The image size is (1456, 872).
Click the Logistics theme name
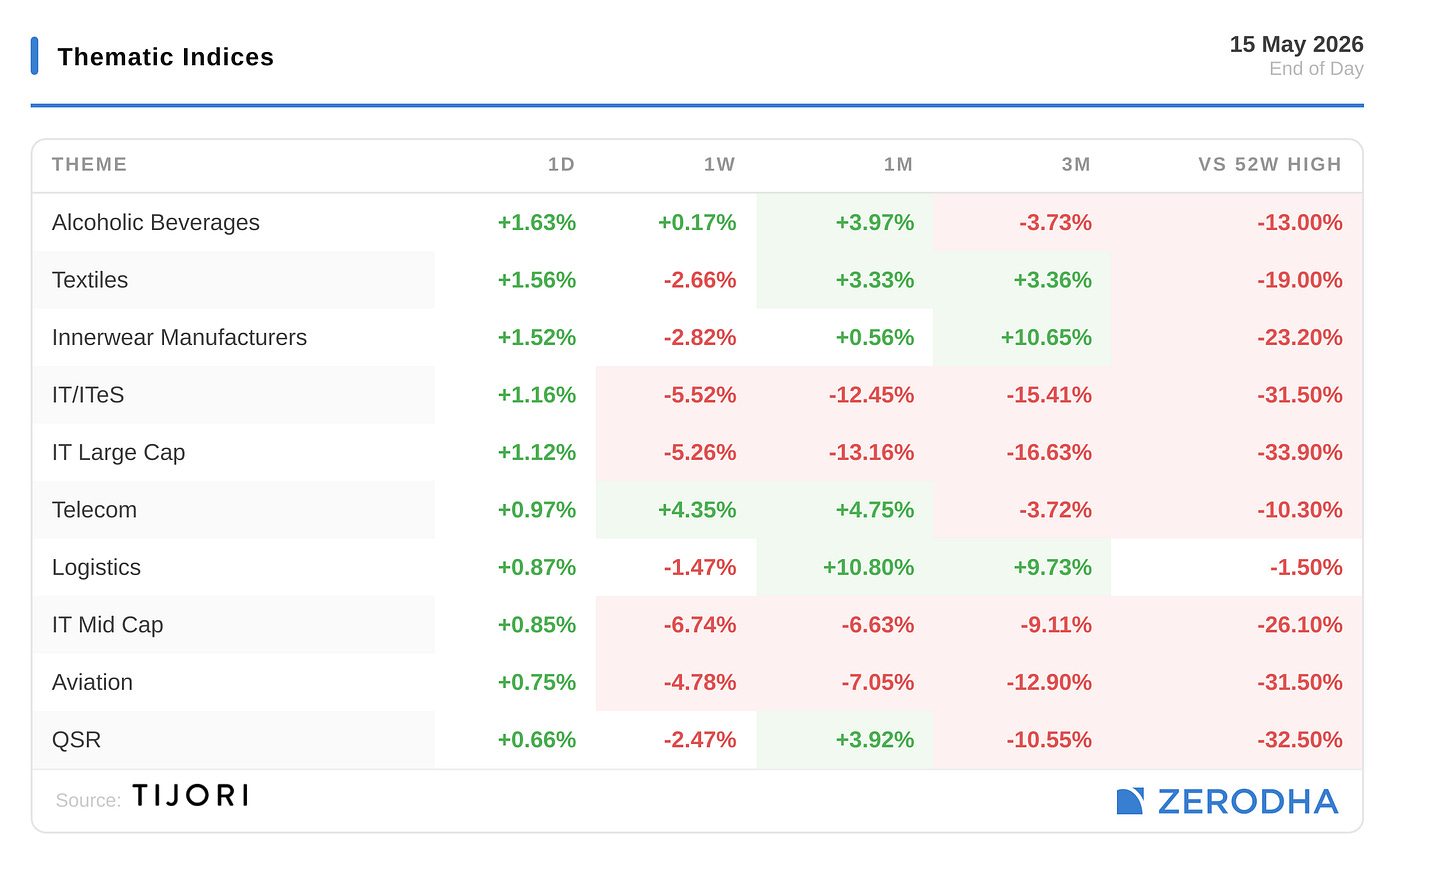[x=96, y=567]
